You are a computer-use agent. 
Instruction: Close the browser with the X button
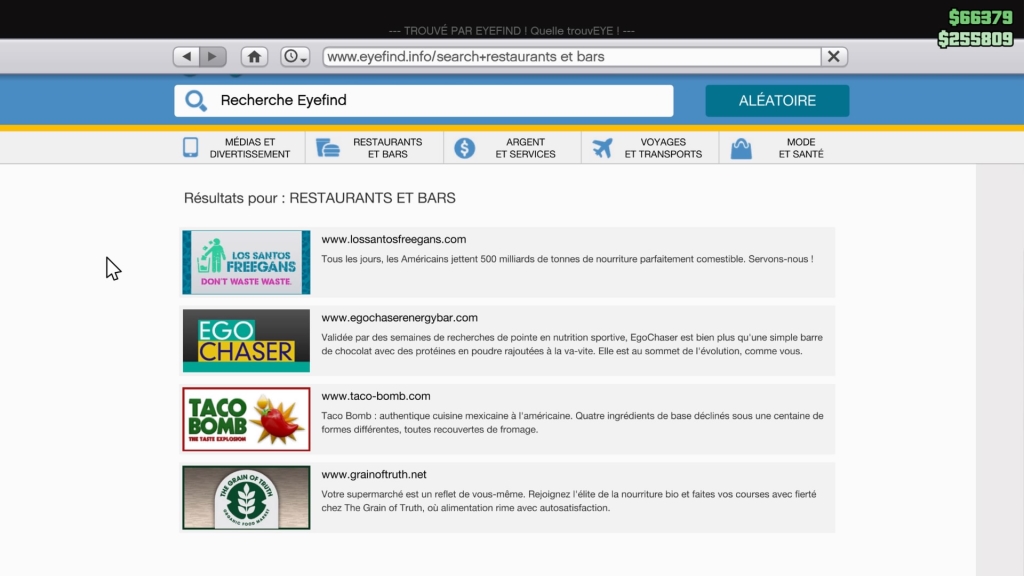834,57
